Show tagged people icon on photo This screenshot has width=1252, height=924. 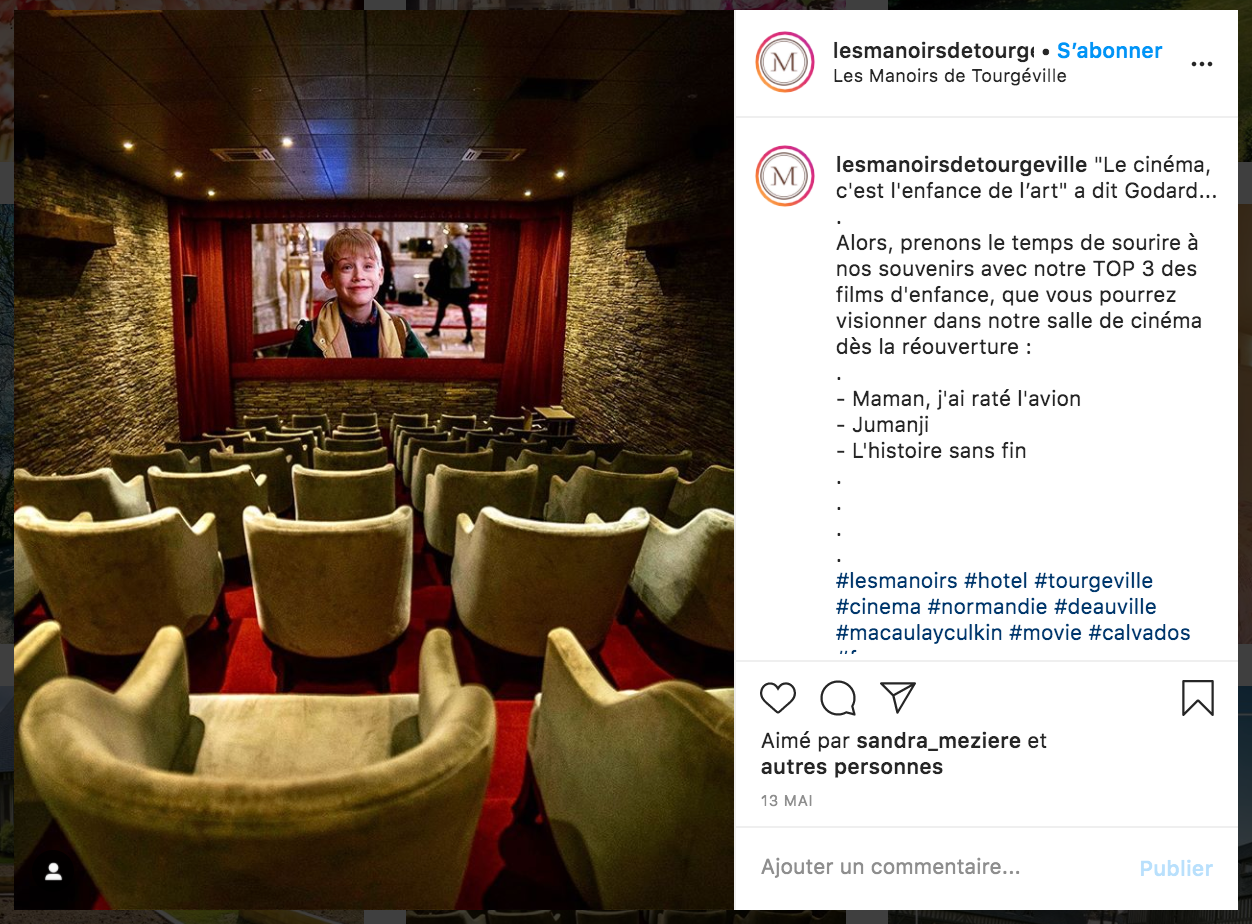(x=54, y=872)
